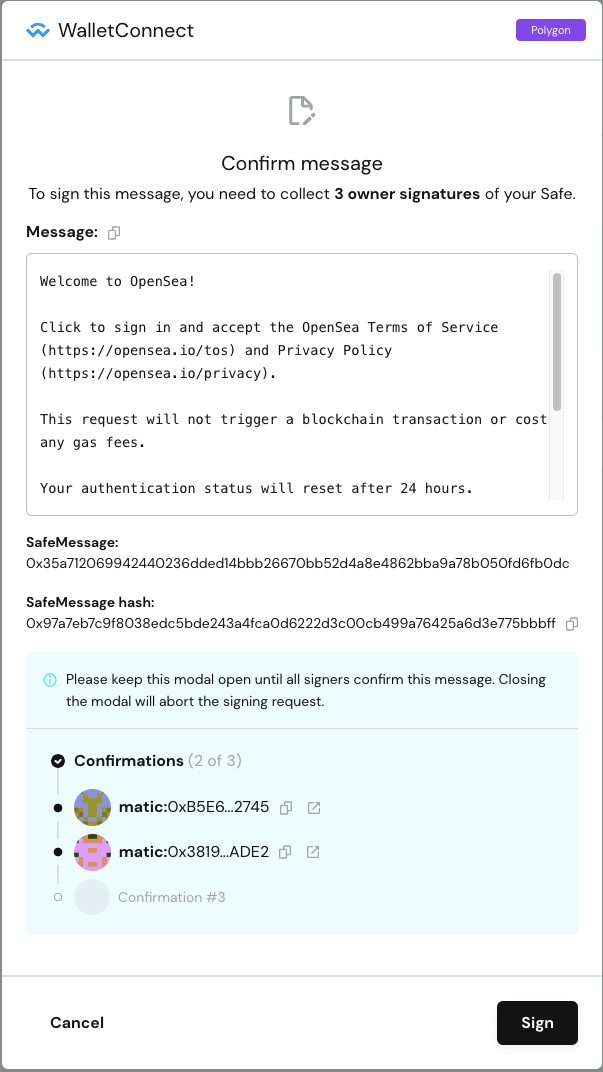Open signer 0x3819...ADE2 in block explorer

(313, 852)
